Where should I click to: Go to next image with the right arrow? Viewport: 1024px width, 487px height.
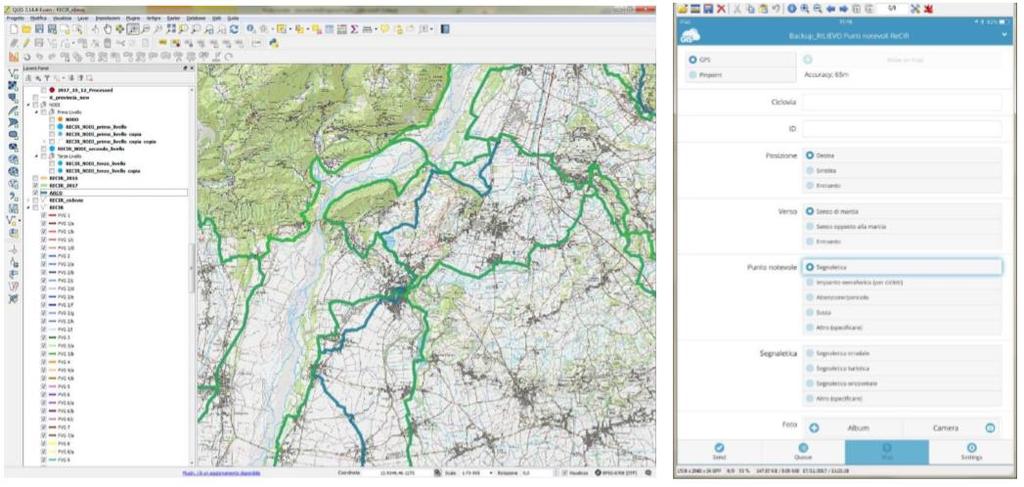844,8
